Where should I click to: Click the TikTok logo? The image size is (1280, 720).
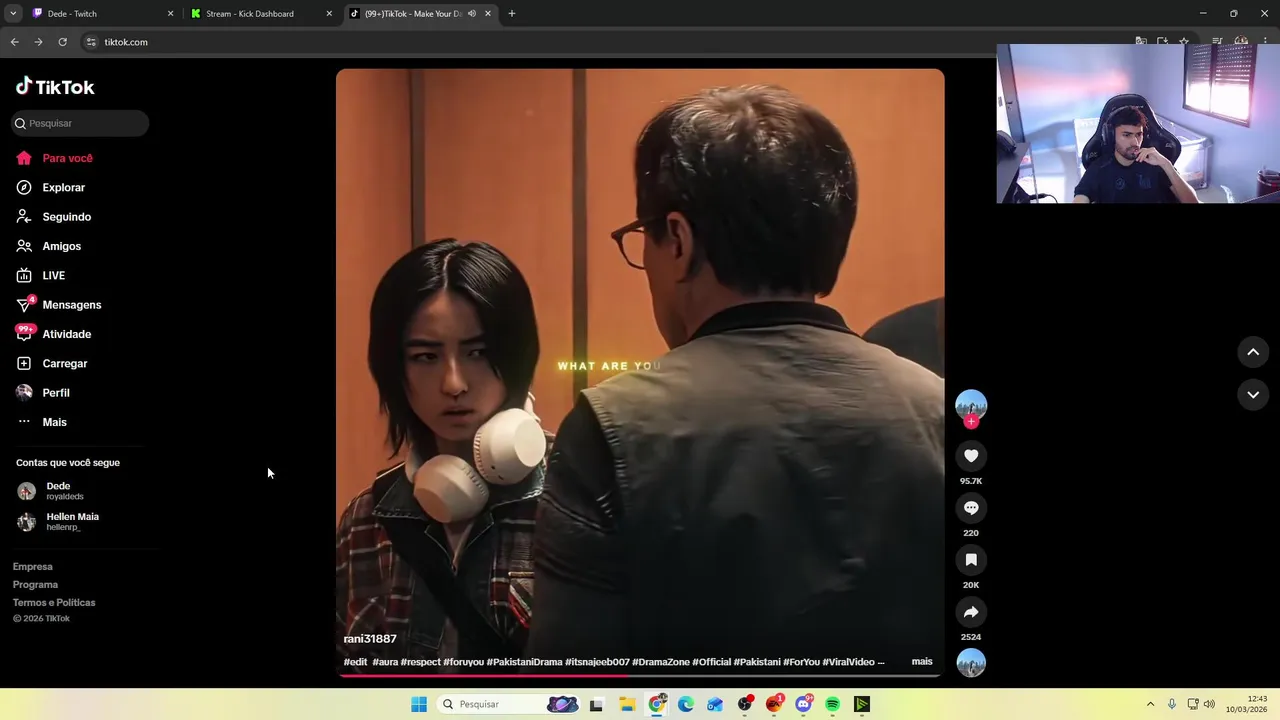(x=55, y=87)
